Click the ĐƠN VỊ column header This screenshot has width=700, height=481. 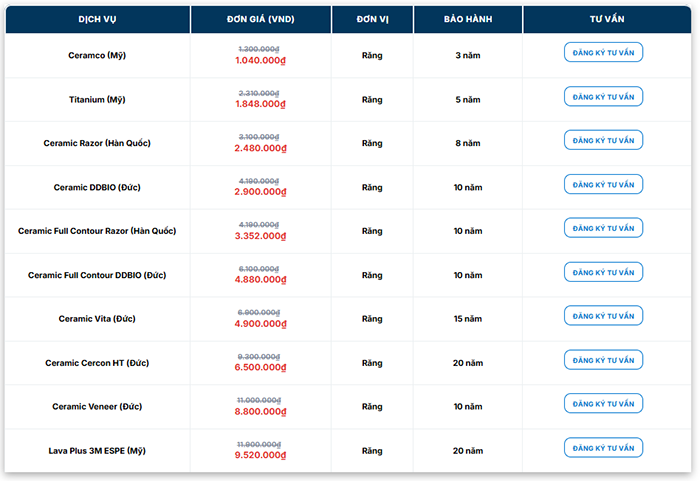pyautogui.click(x=373, y=19)
